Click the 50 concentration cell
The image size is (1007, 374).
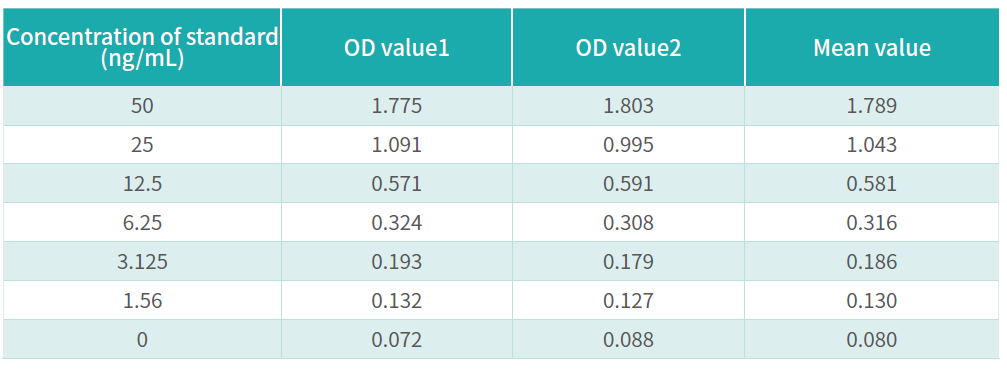click(x=142, y=106)
